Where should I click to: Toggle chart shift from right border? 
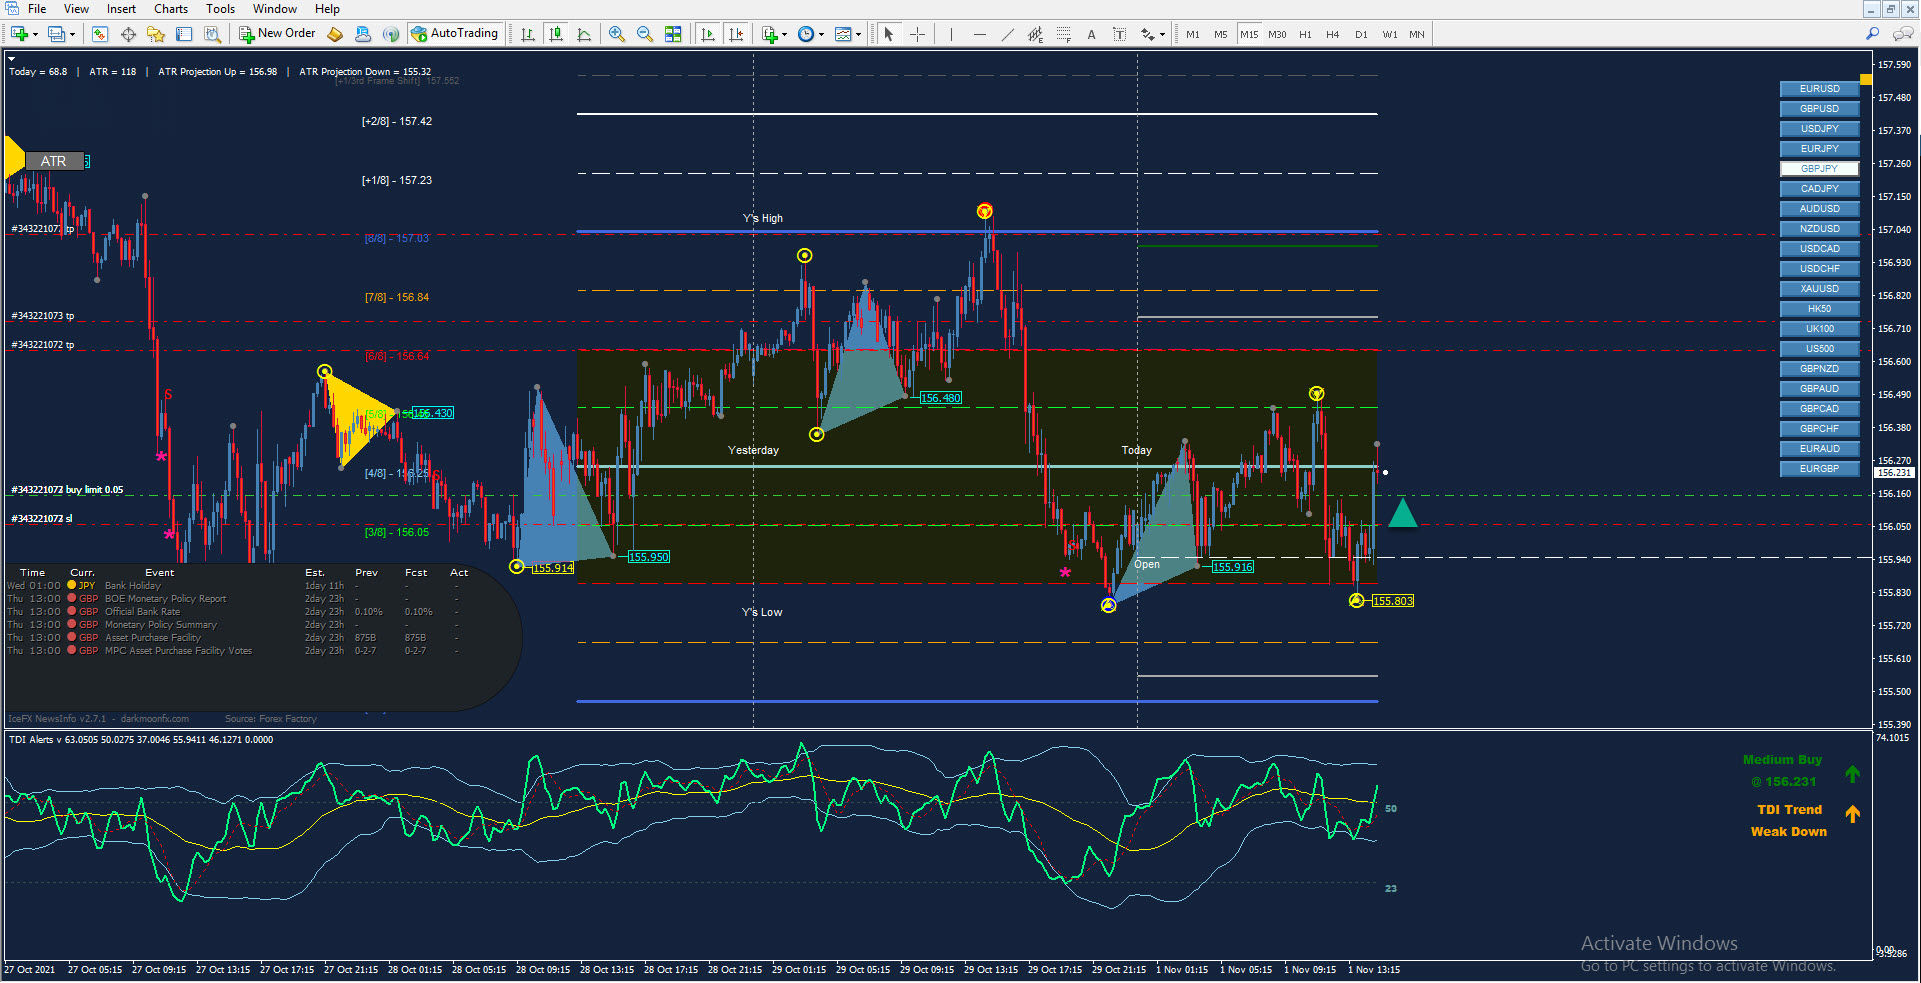click(x=736, y=34)
